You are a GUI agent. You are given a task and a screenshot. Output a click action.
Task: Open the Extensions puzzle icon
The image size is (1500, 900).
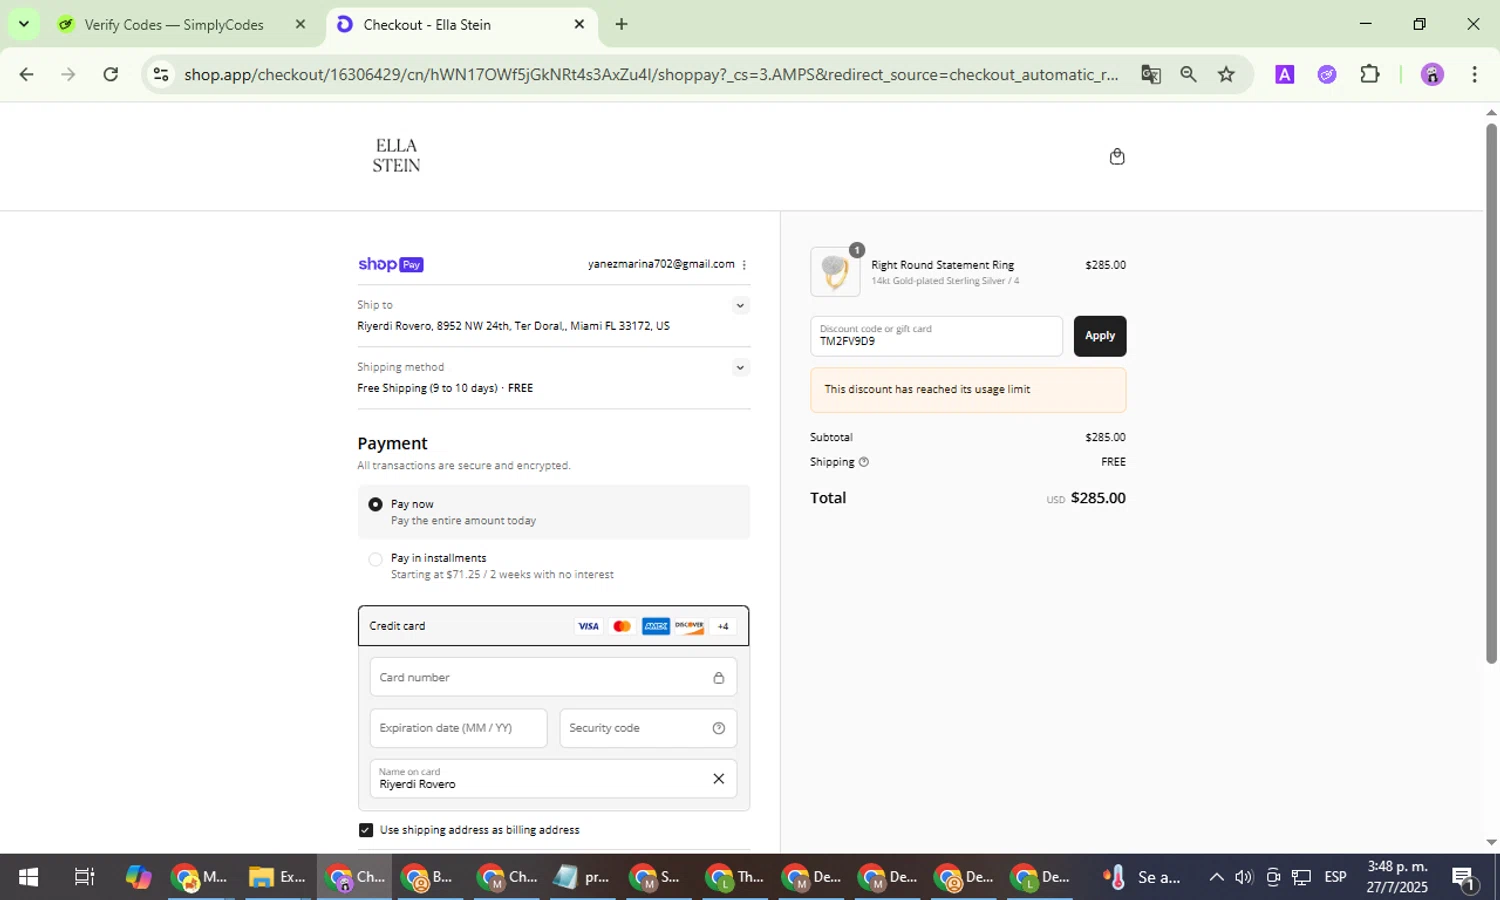pyautogui.click(x=1370, y=74)
